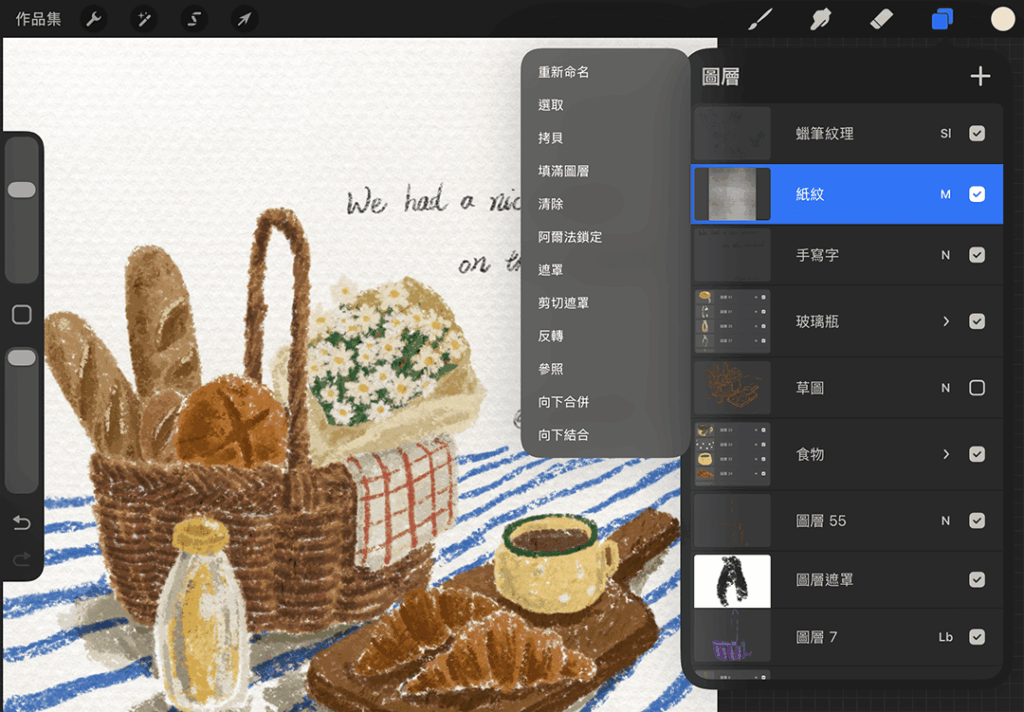Hide 圖層 7 layer
1024x712 pixels.
click(976, 637)
